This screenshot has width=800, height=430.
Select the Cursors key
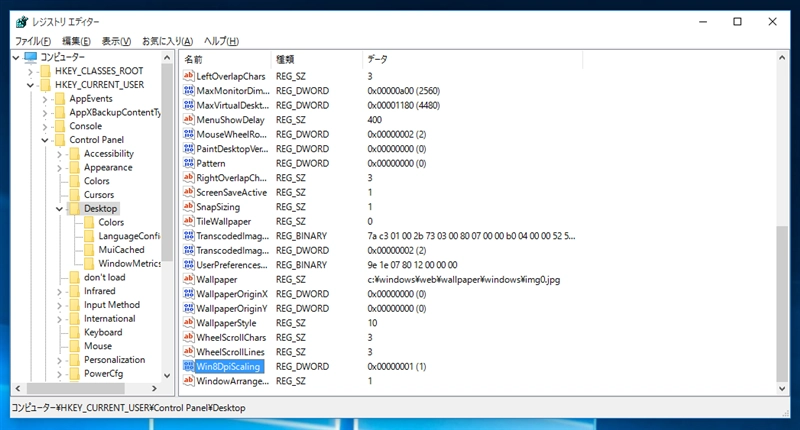point(99,195)
